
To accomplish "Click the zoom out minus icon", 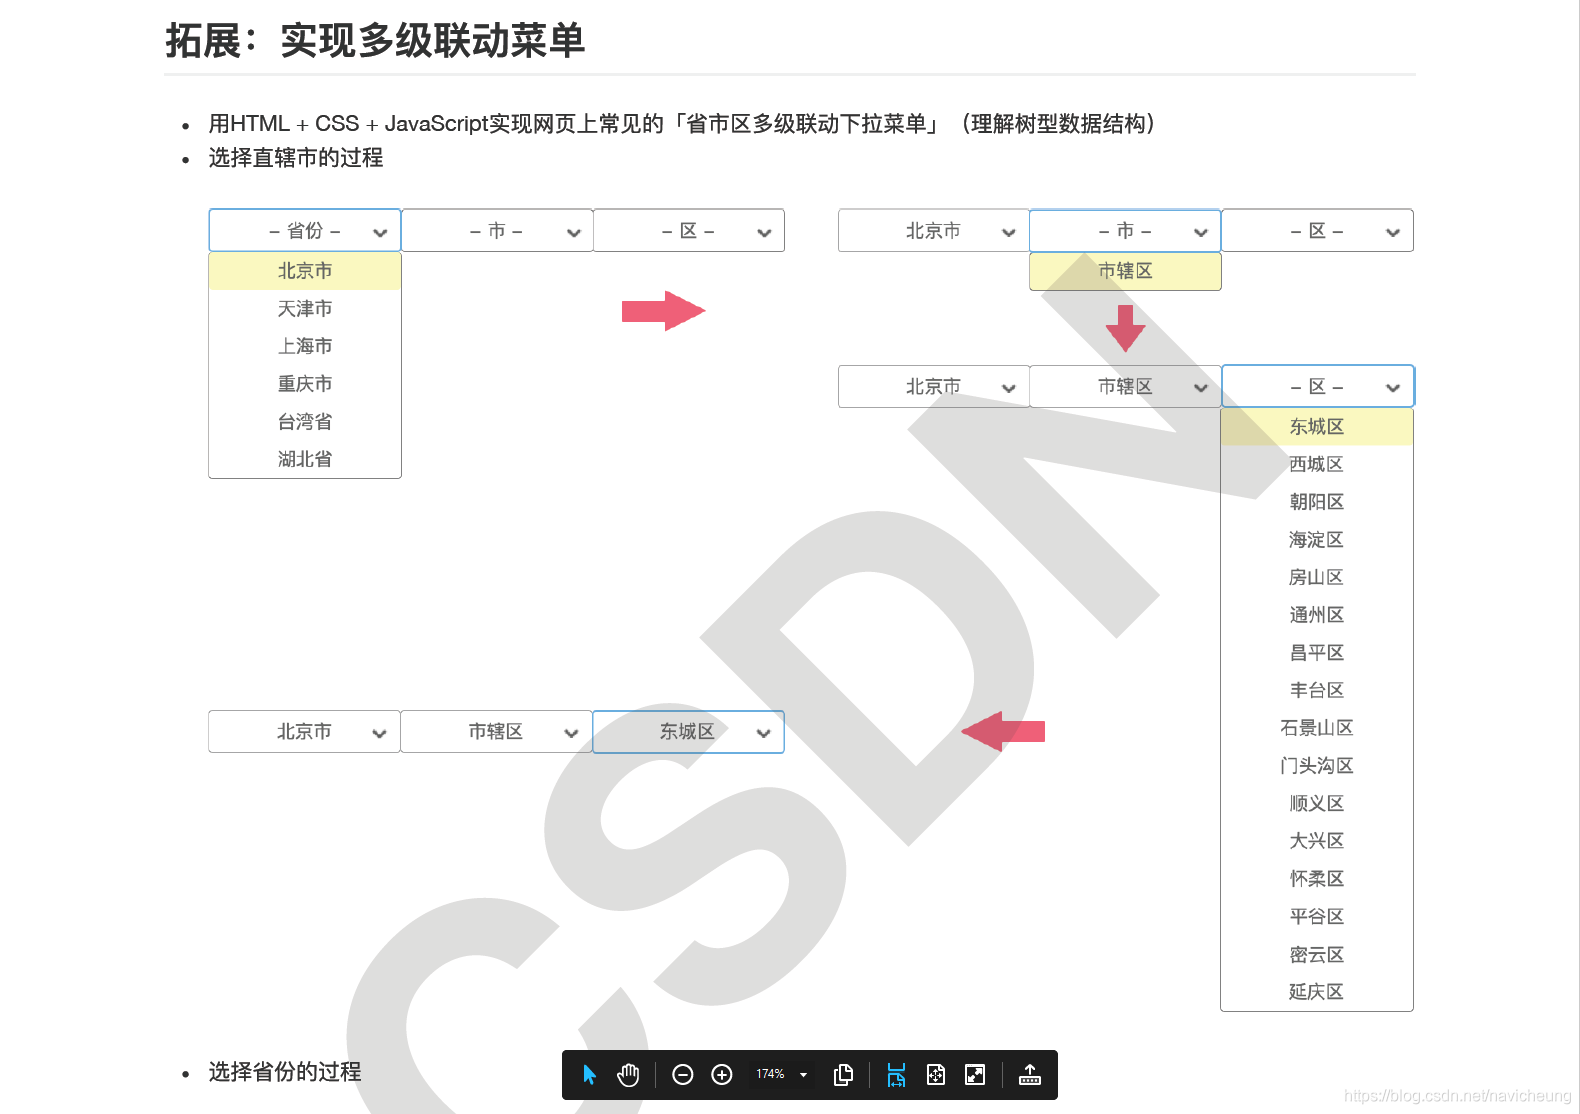I will click(683, 1075).
